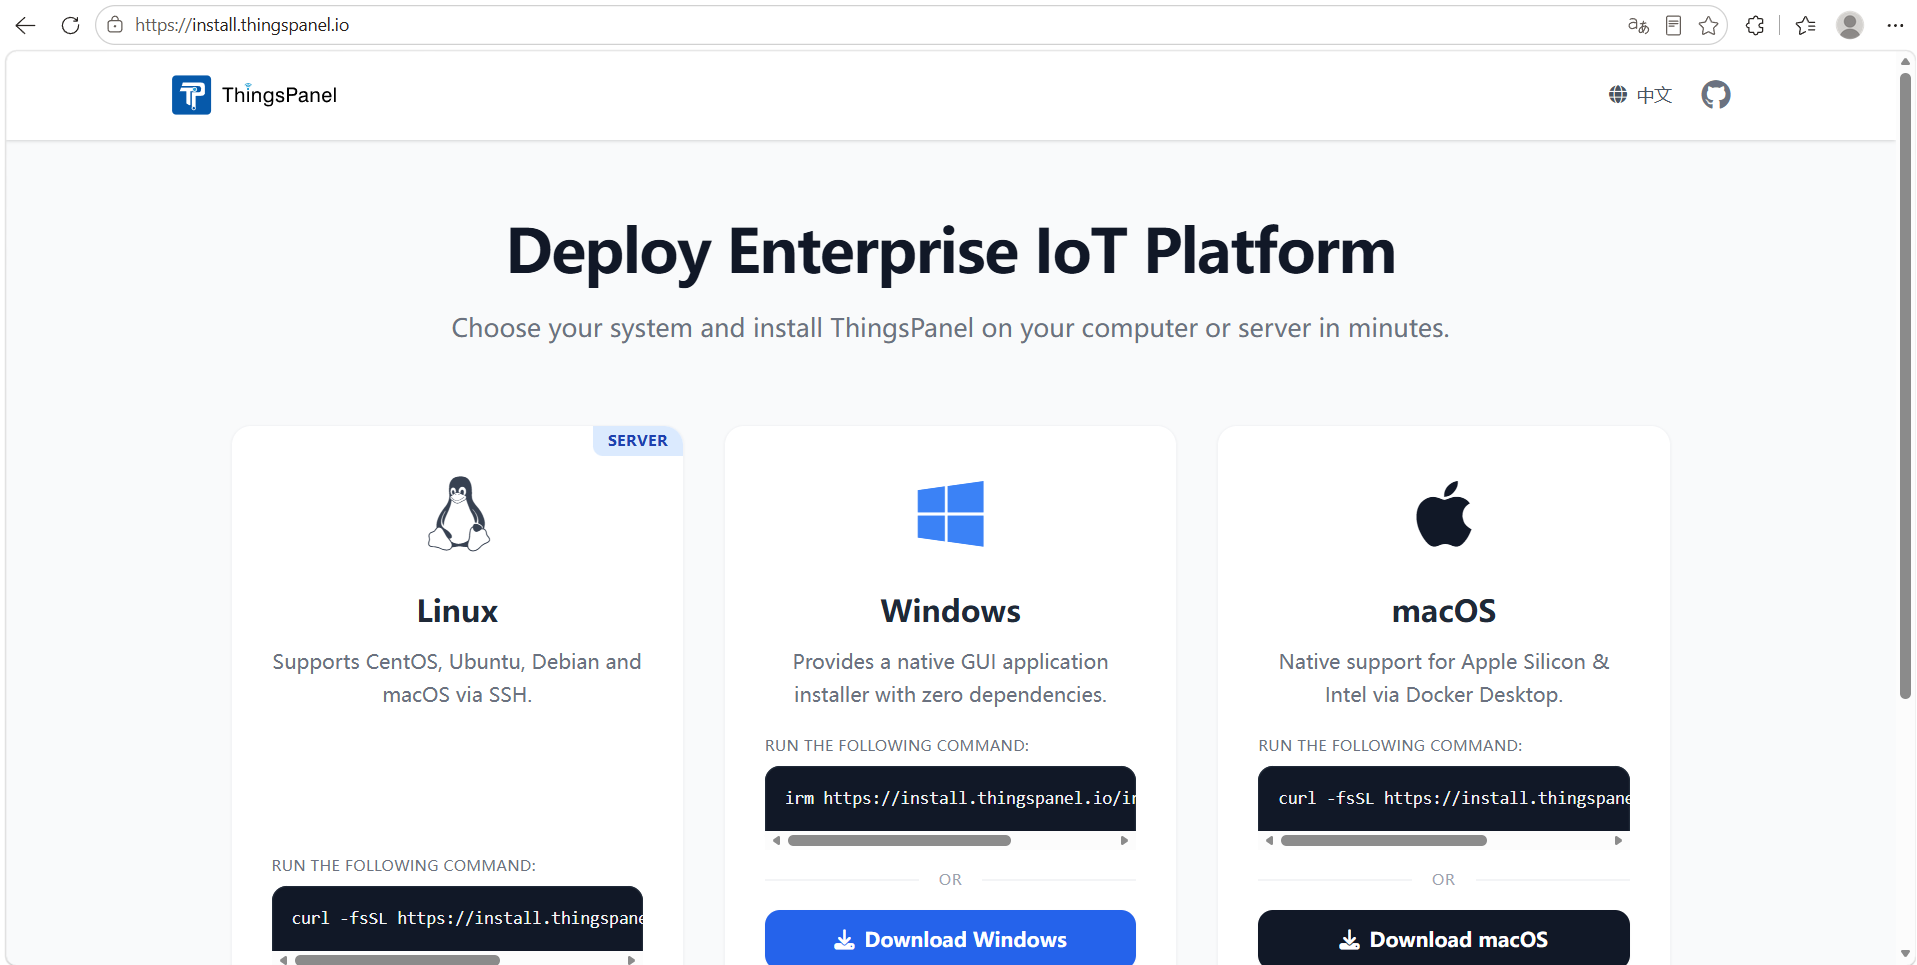Click the Windows irm command code block
Screen dimensions: 1917x965
click(950, 798)
